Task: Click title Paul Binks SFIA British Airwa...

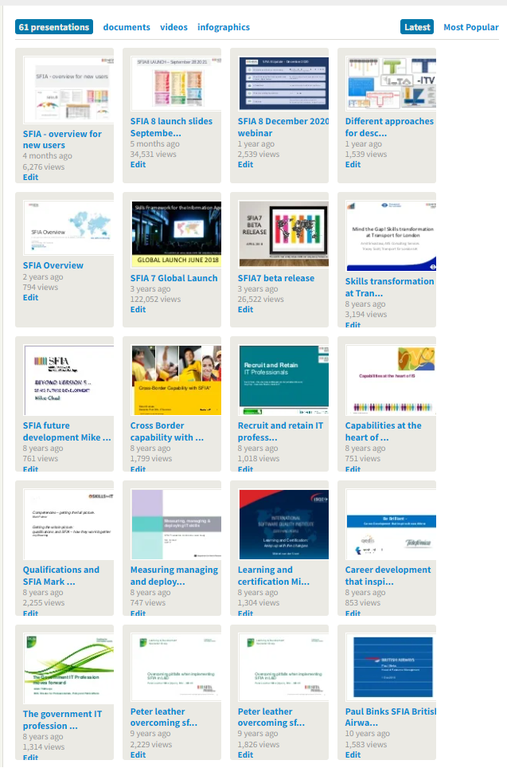Action: coord(390,717)
